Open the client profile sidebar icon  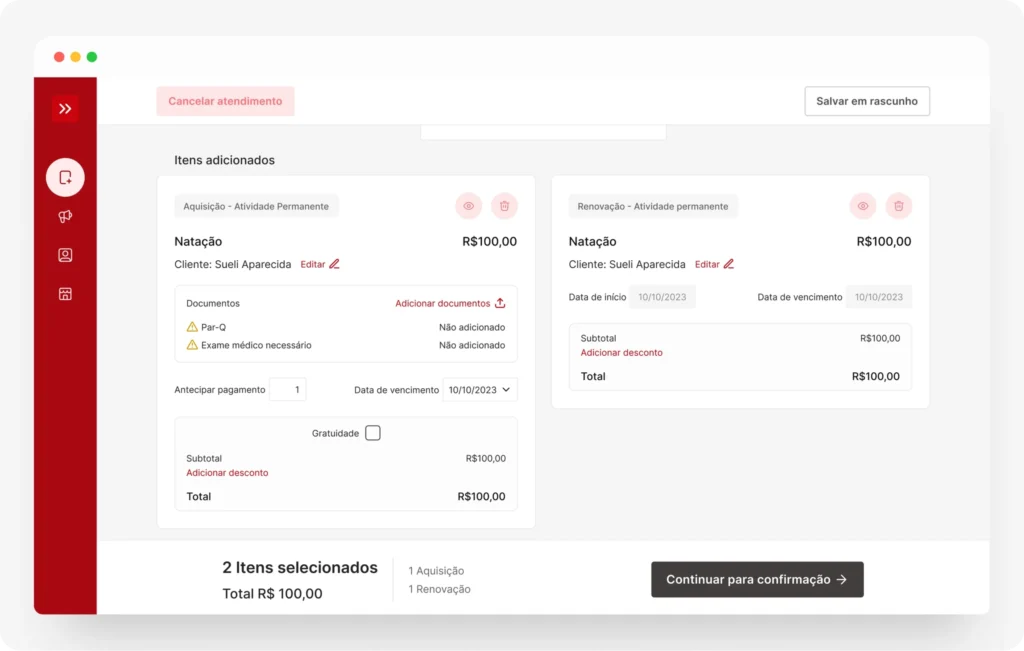[x=65, y=255]
